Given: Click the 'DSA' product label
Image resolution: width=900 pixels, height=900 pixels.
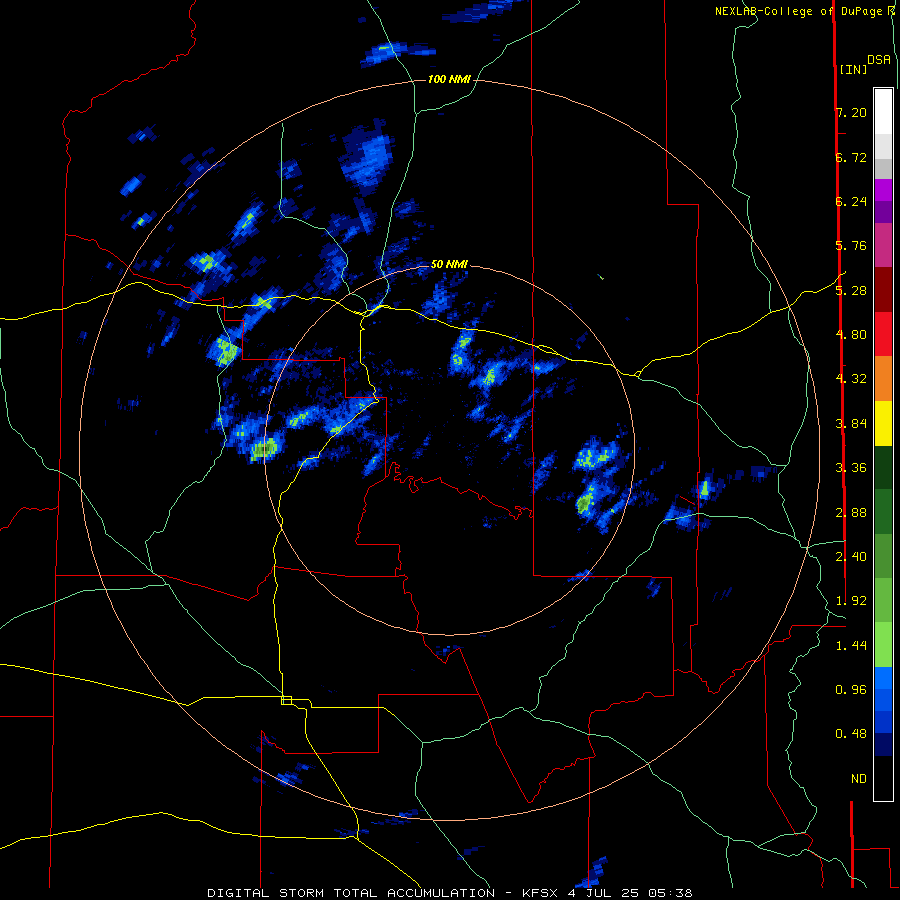Looking at the screenshot, I should pos(879,59).
